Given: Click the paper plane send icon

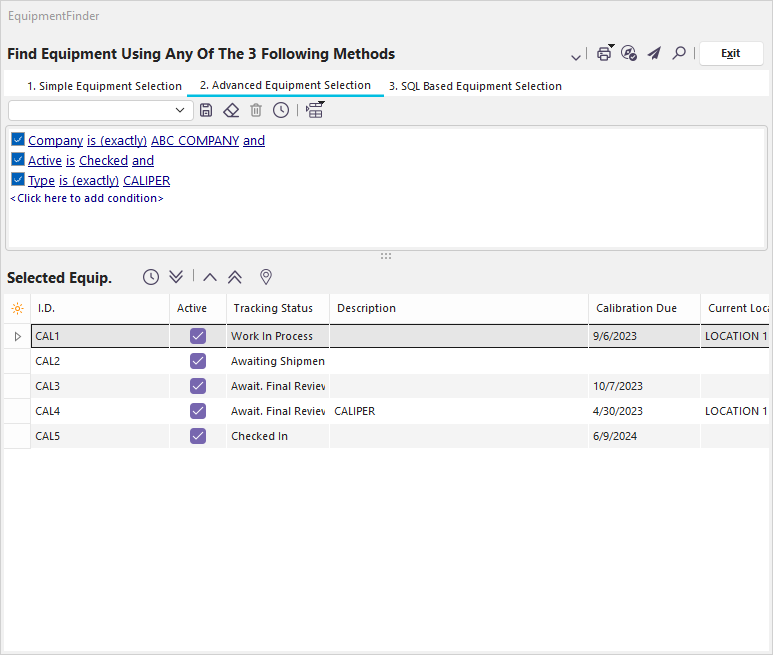Looking at the screenshot, I should click(x=654, y=54).
